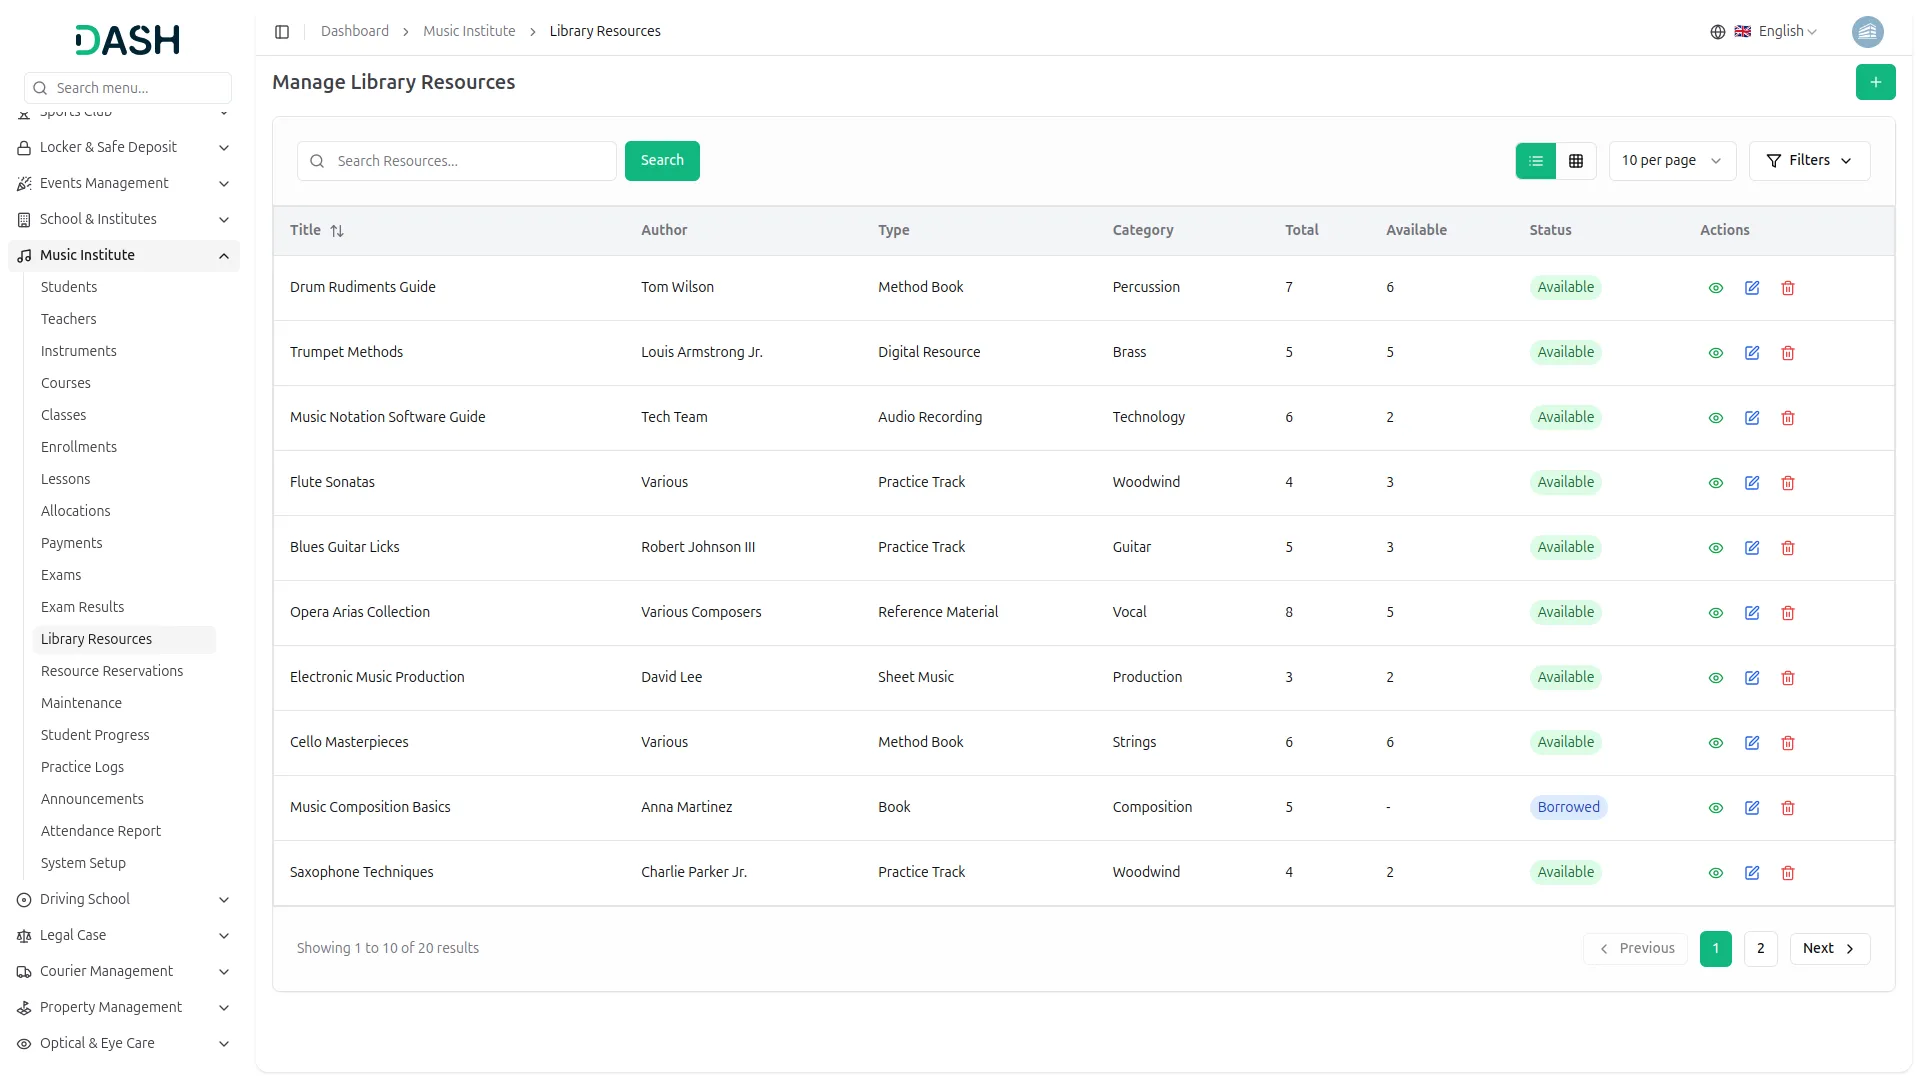Edit the Flute Sonatas resource
Screen dimensions: 1920x1080
[x=1752, y=483]
